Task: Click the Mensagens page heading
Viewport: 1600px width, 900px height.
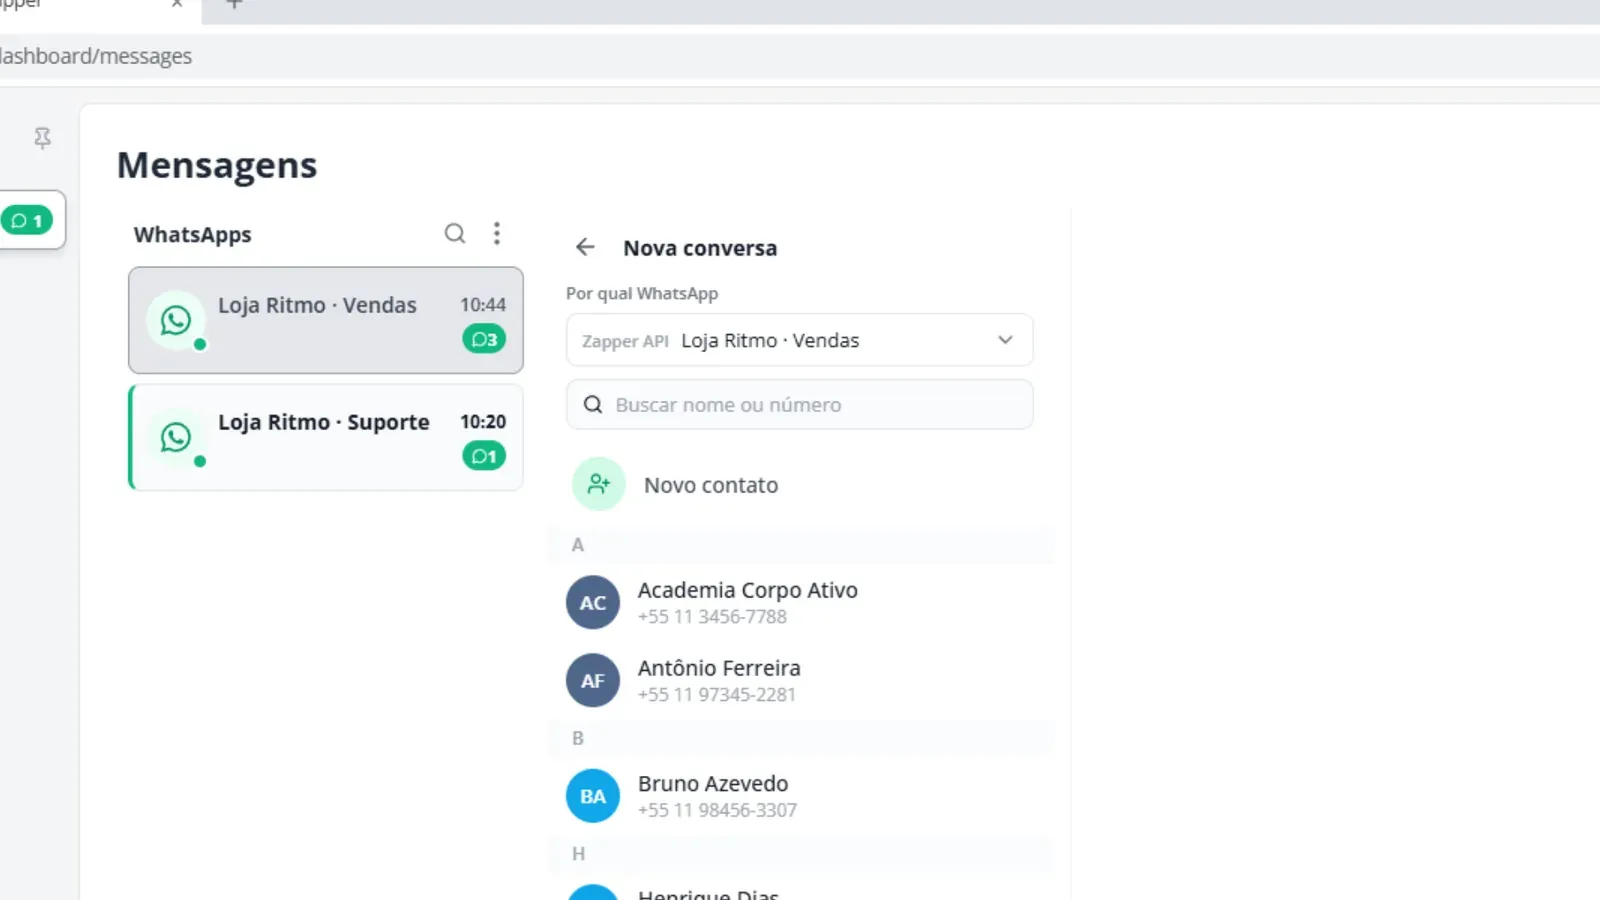Action: coord(217,165)
